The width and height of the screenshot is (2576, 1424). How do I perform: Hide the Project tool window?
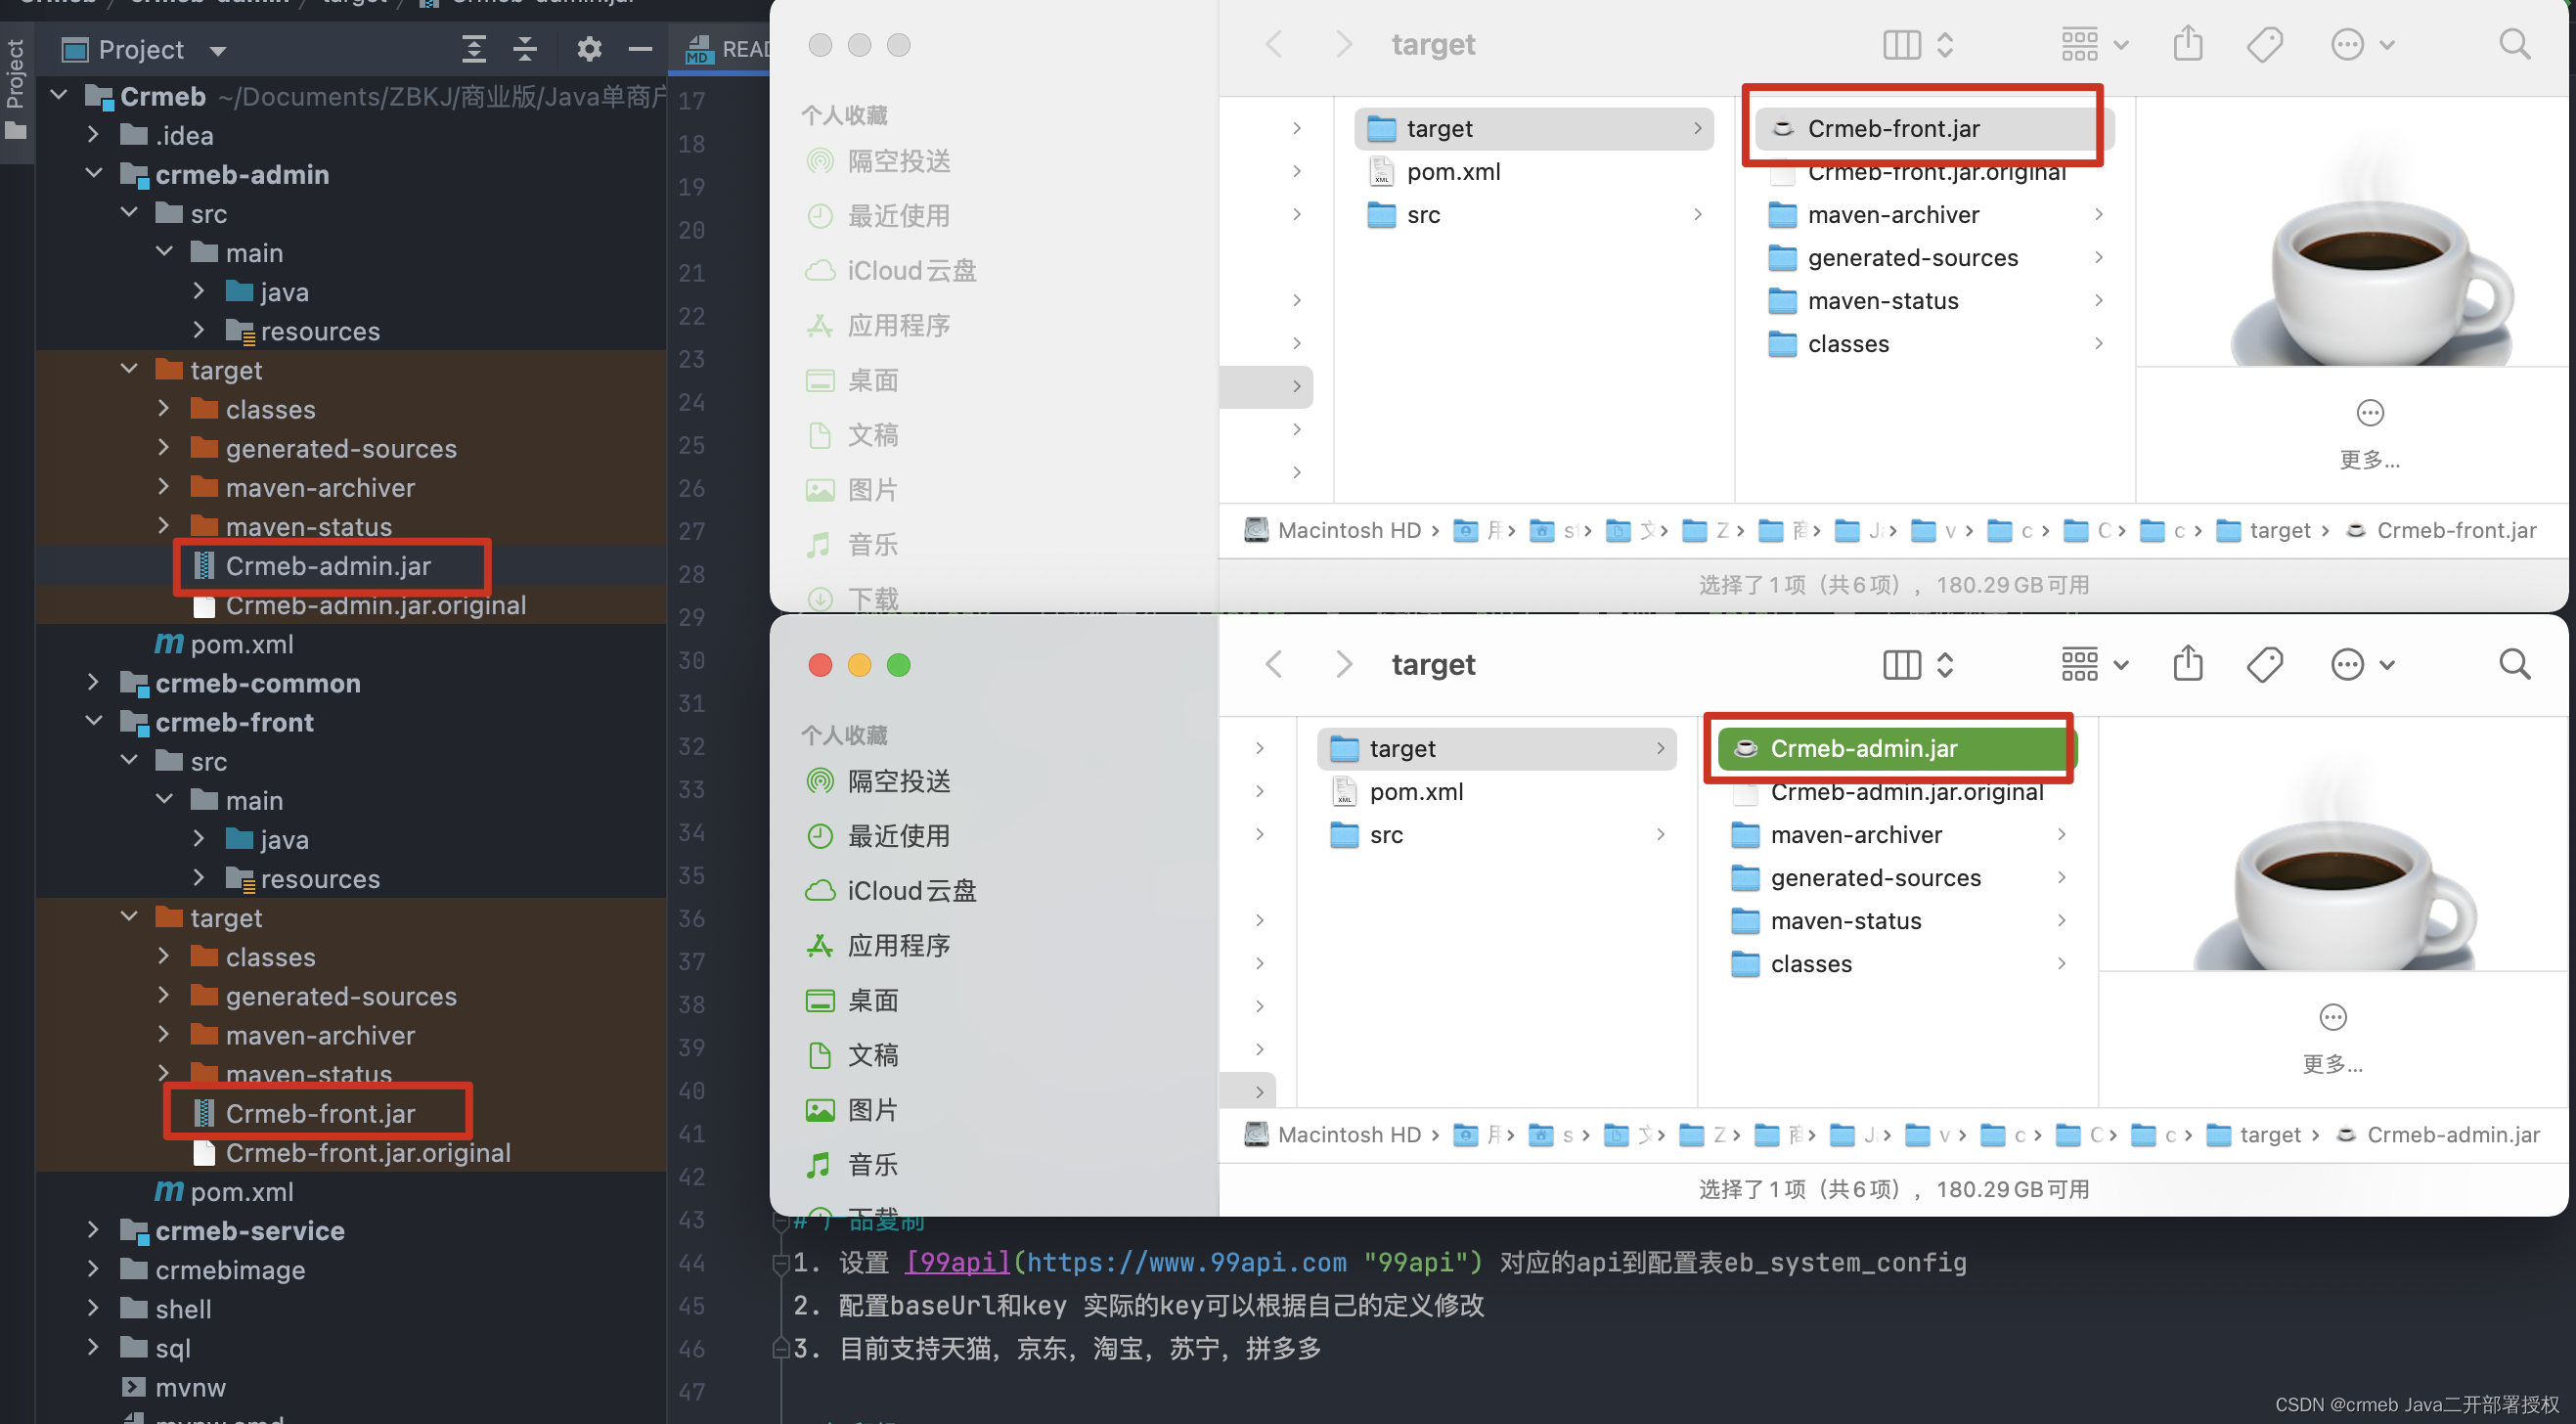click(641, 49)
